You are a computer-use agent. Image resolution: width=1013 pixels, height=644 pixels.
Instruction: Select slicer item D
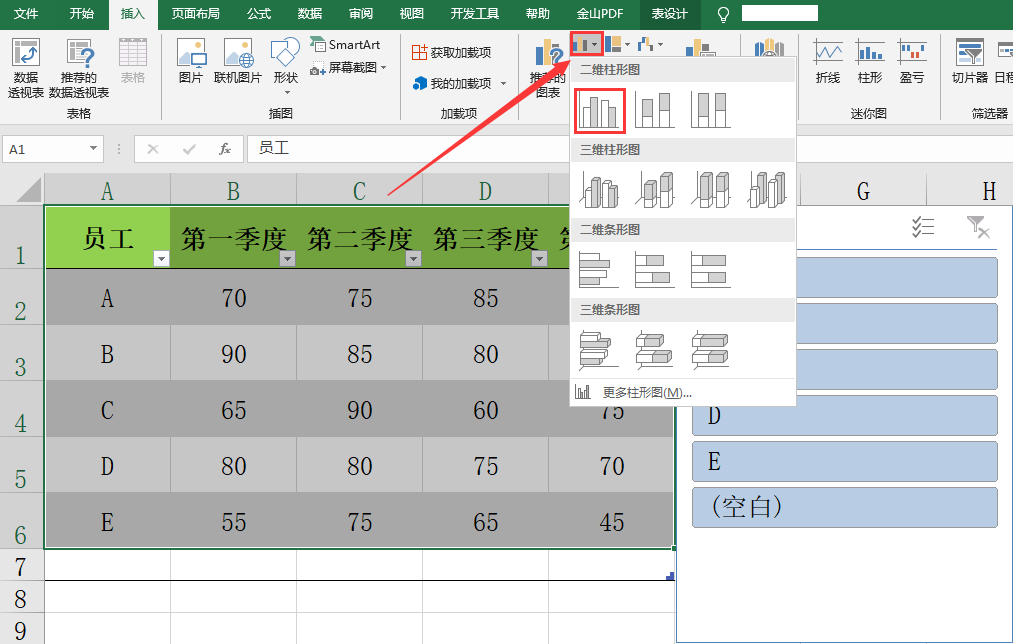tap(845, 415)
